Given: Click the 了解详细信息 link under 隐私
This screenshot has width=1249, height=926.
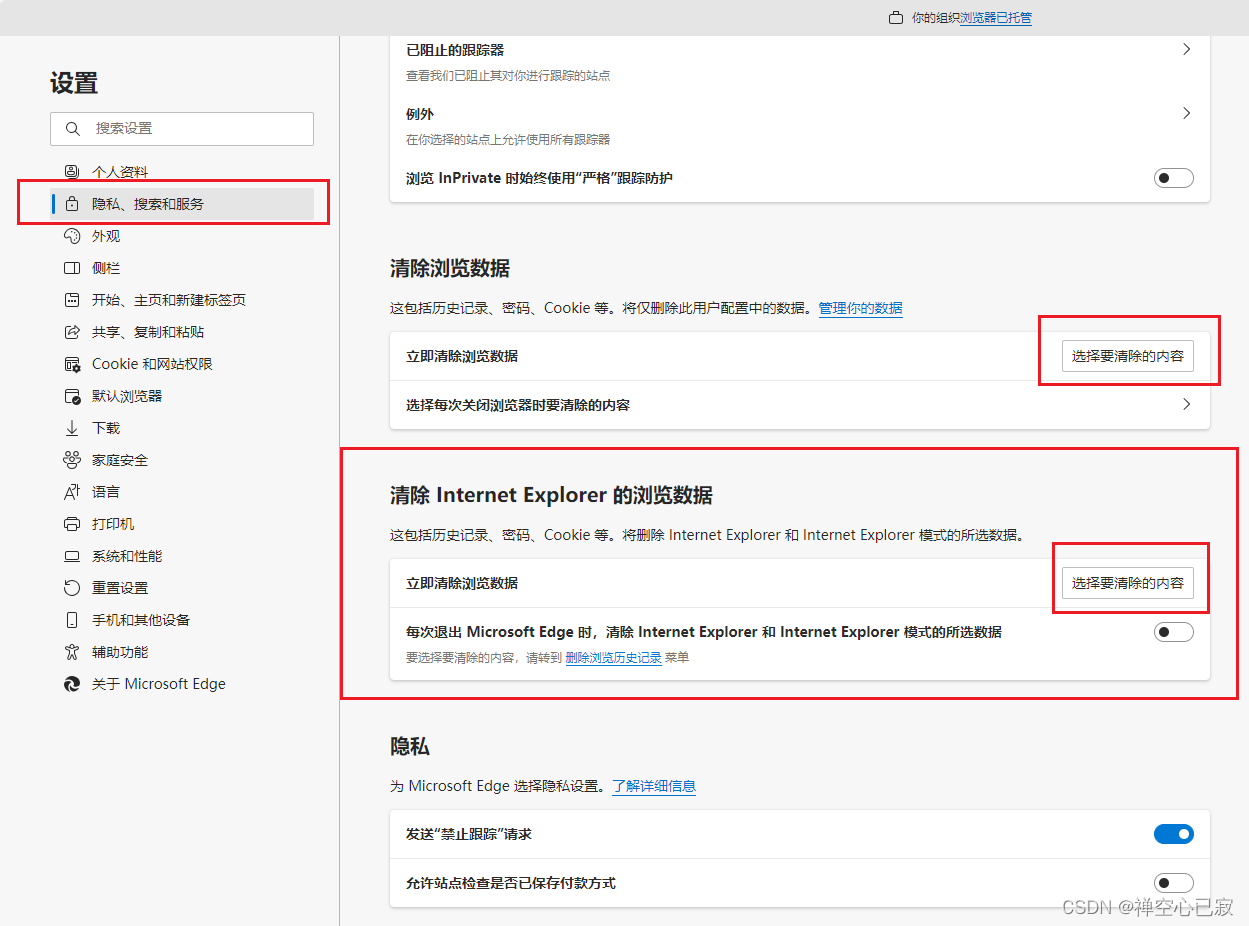Looking at the screenshot, I should point(654,786).
